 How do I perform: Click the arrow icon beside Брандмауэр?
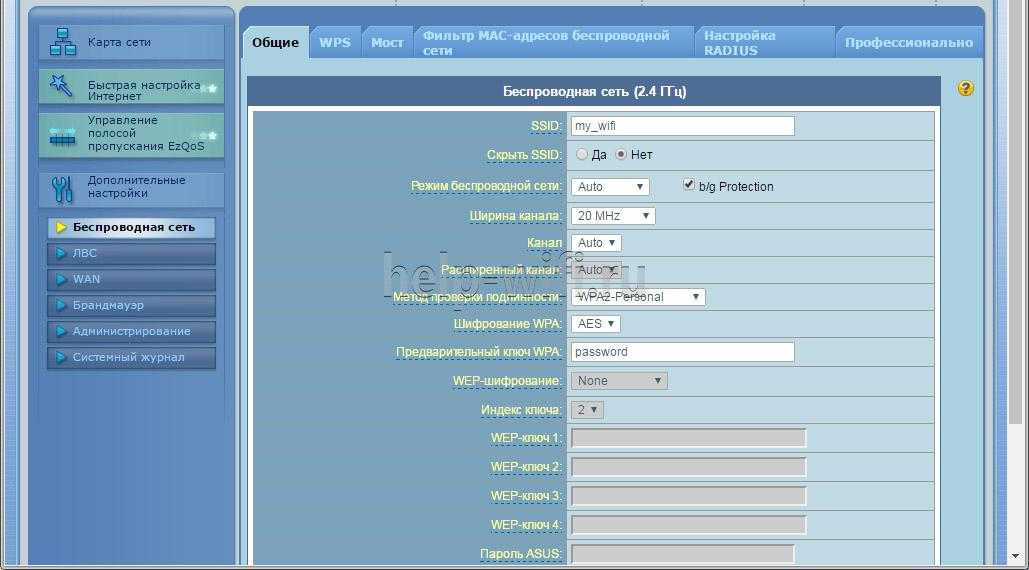61,306
